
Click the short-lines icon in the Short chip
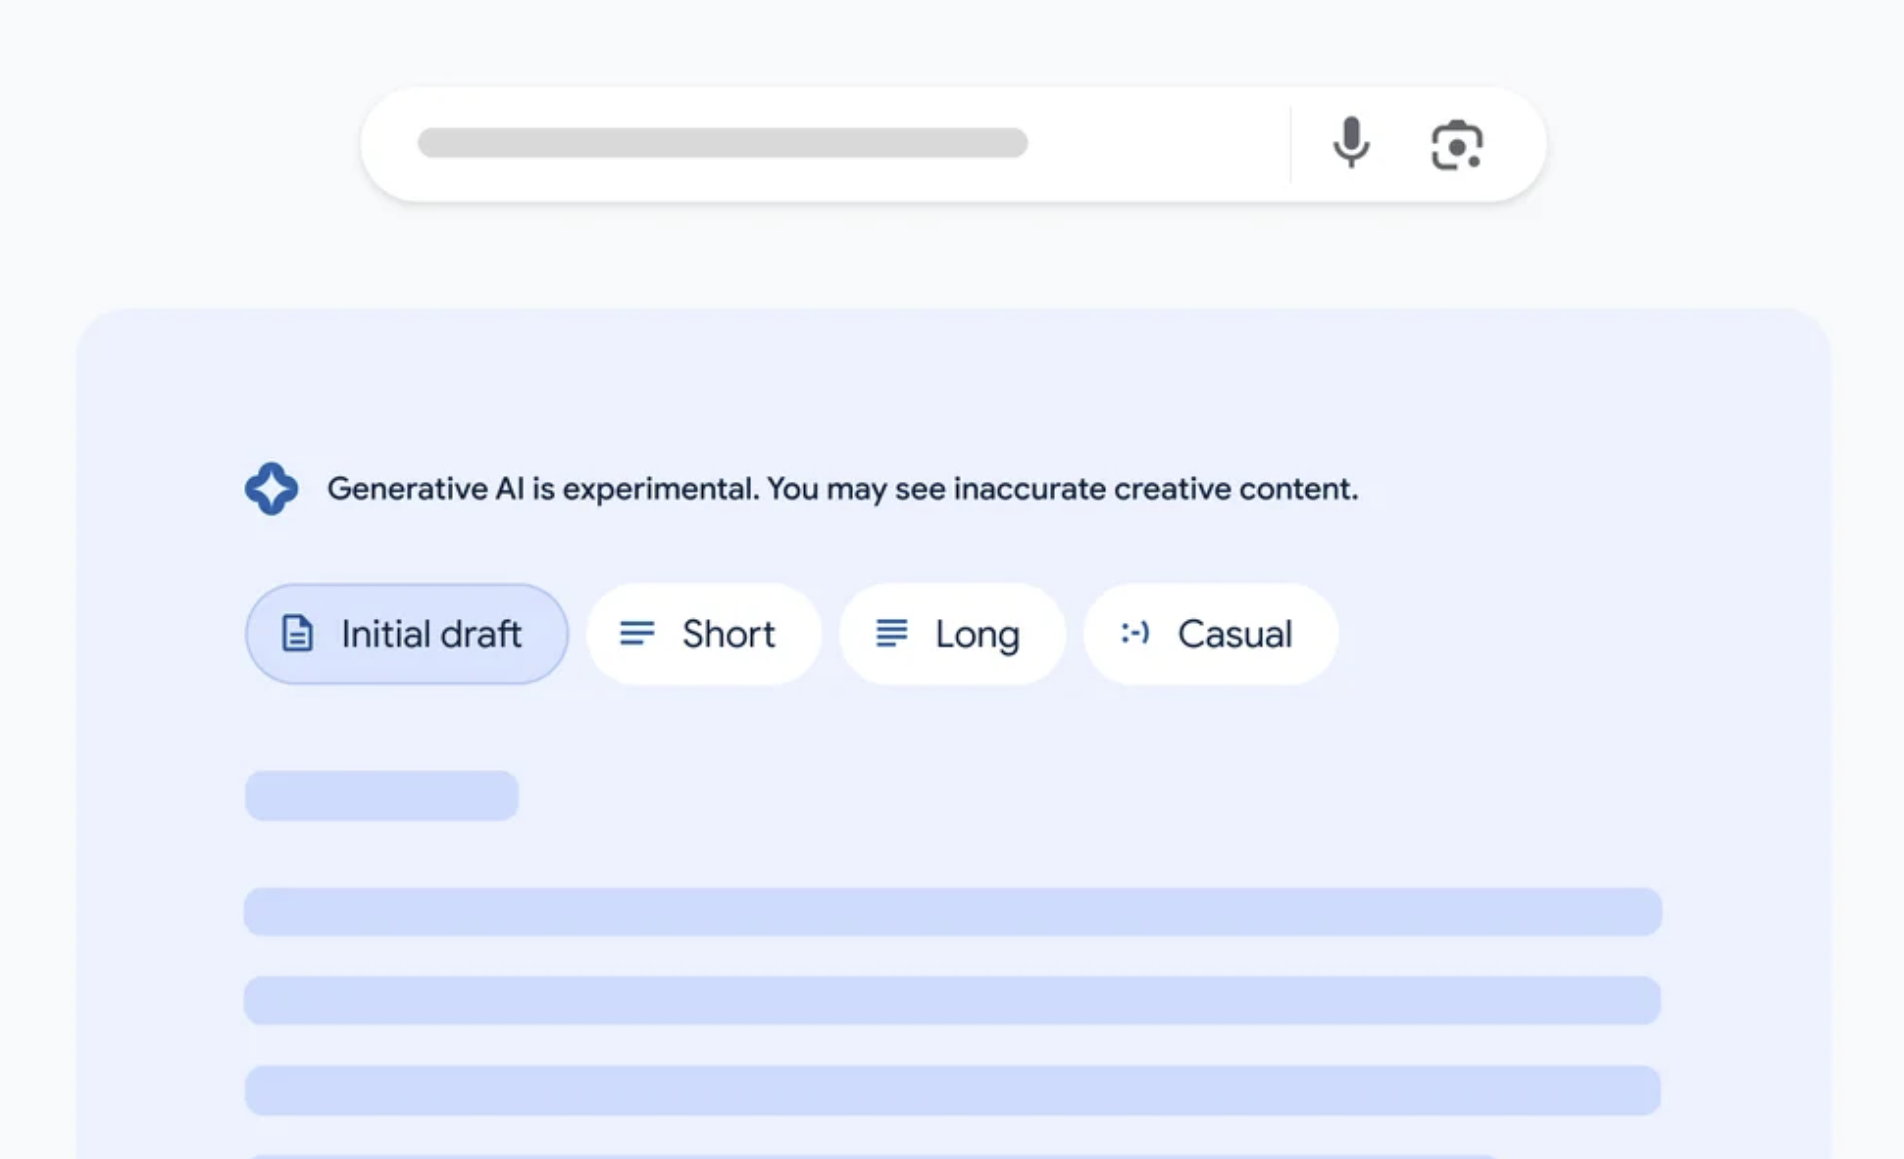pos(637,633)
